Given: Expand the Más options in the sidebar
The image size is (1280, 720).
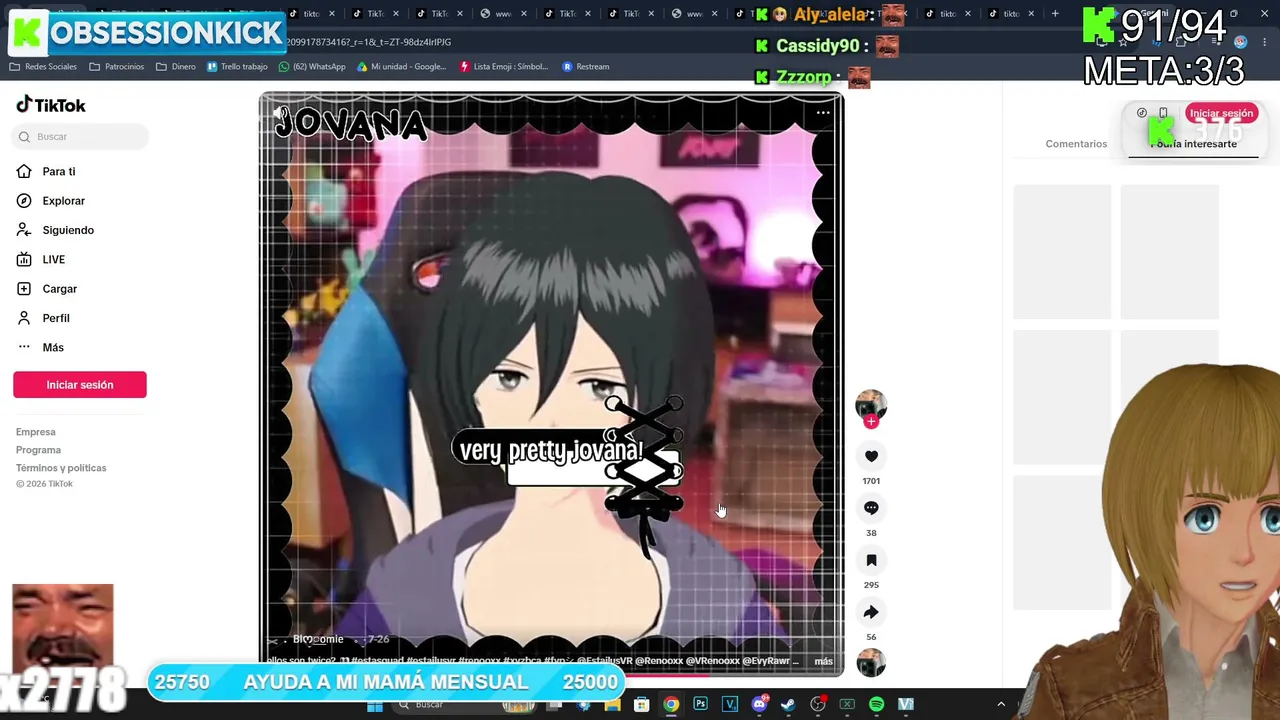Looking at the screenshot, I should click(41, 347).
